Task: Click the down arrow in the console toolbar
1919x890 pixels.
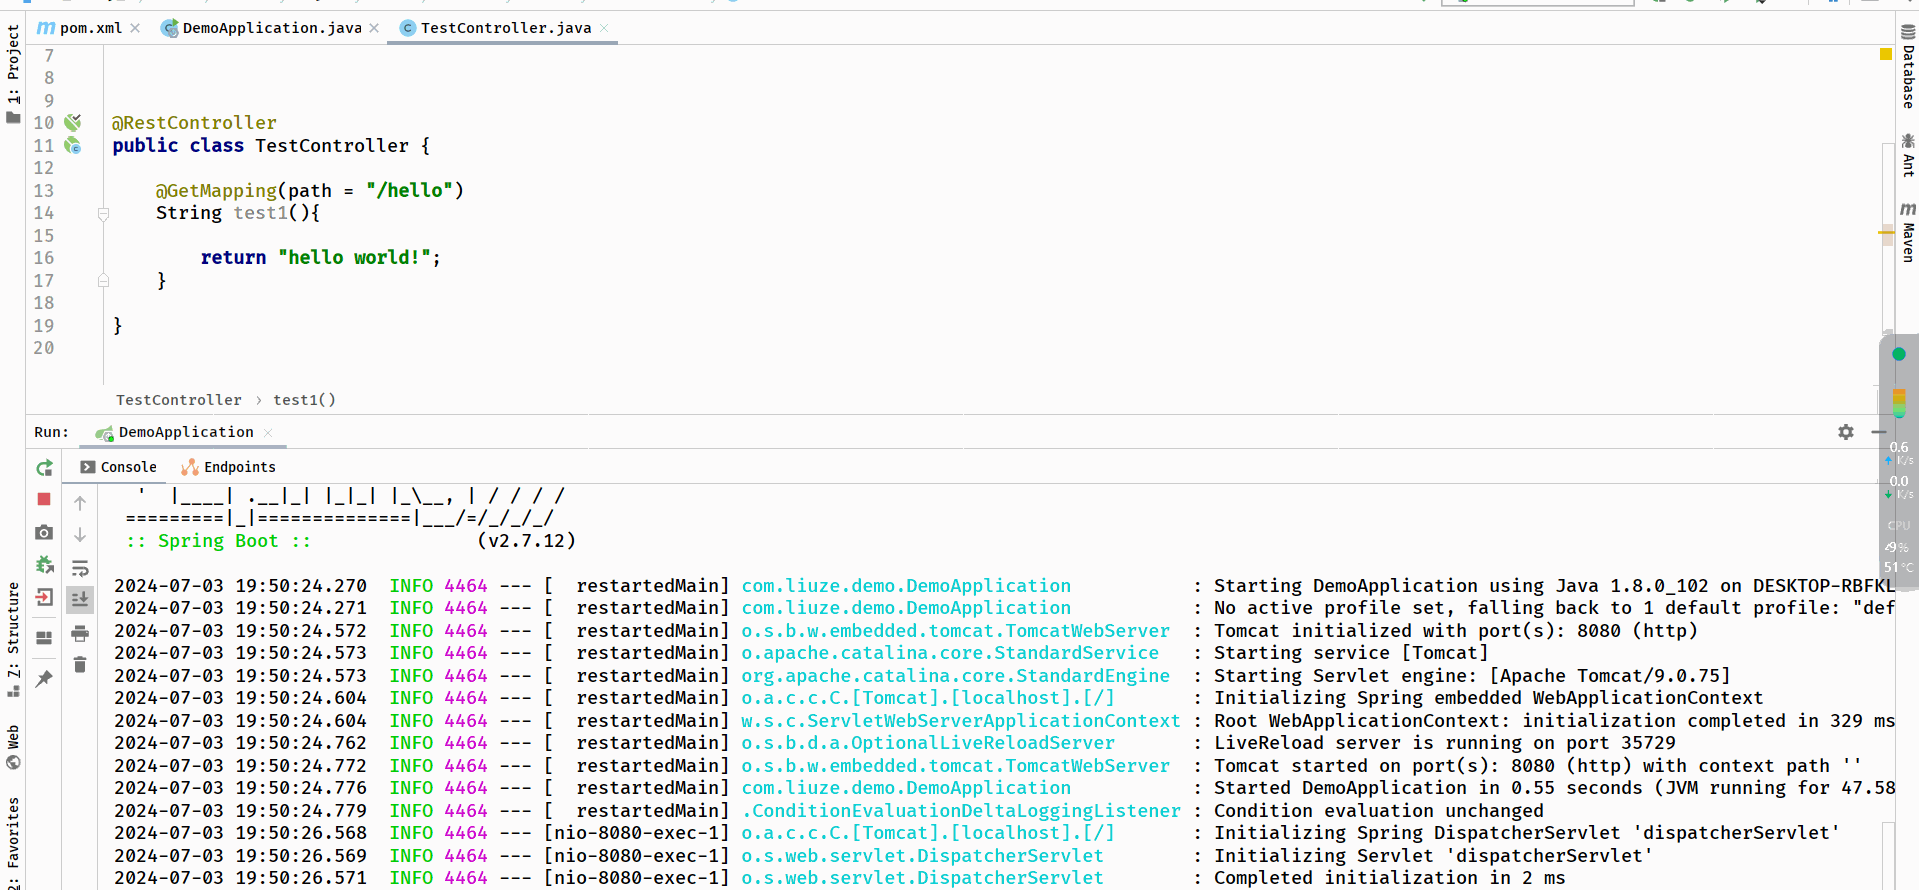Action: [x=80, y=535]
